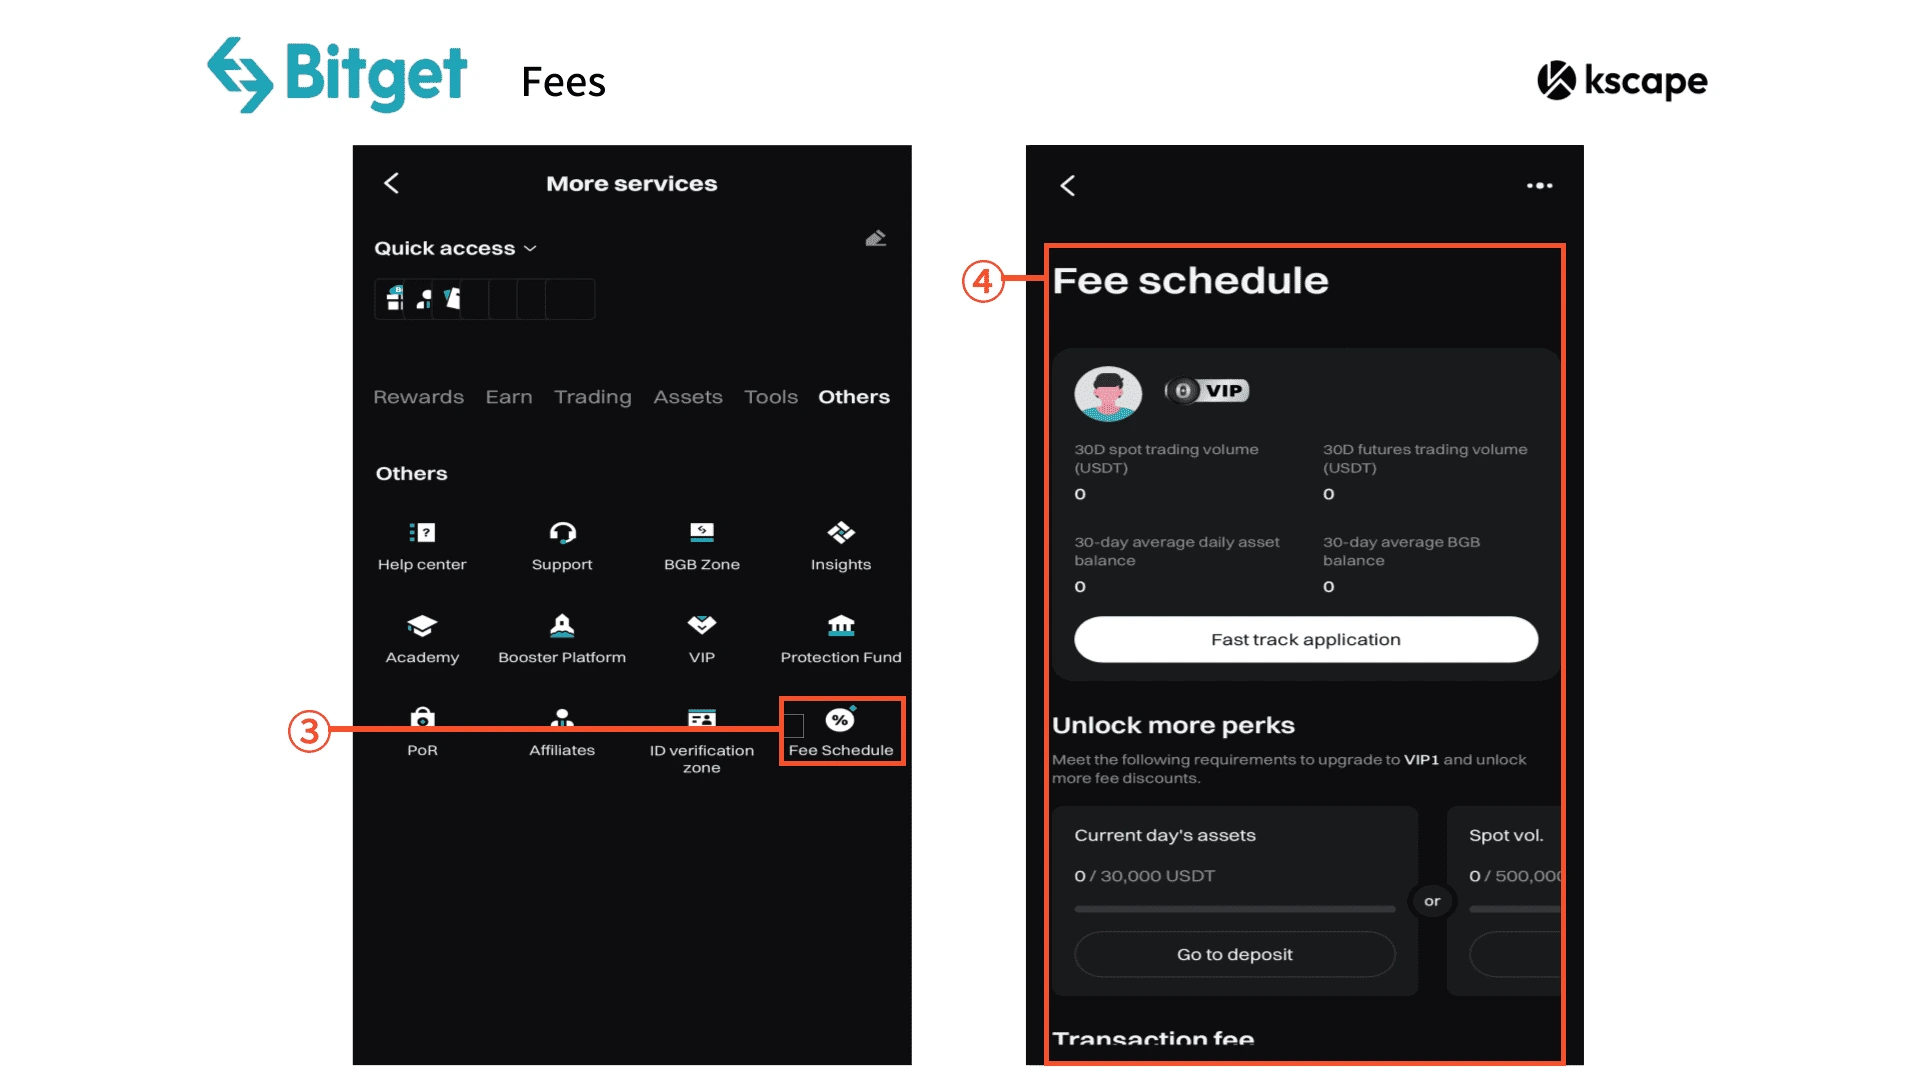The width and height of the screenshot is (1920, 1080).
Task: Click back arrow on Fee Schedule
Action: [x=1072, y=183]
